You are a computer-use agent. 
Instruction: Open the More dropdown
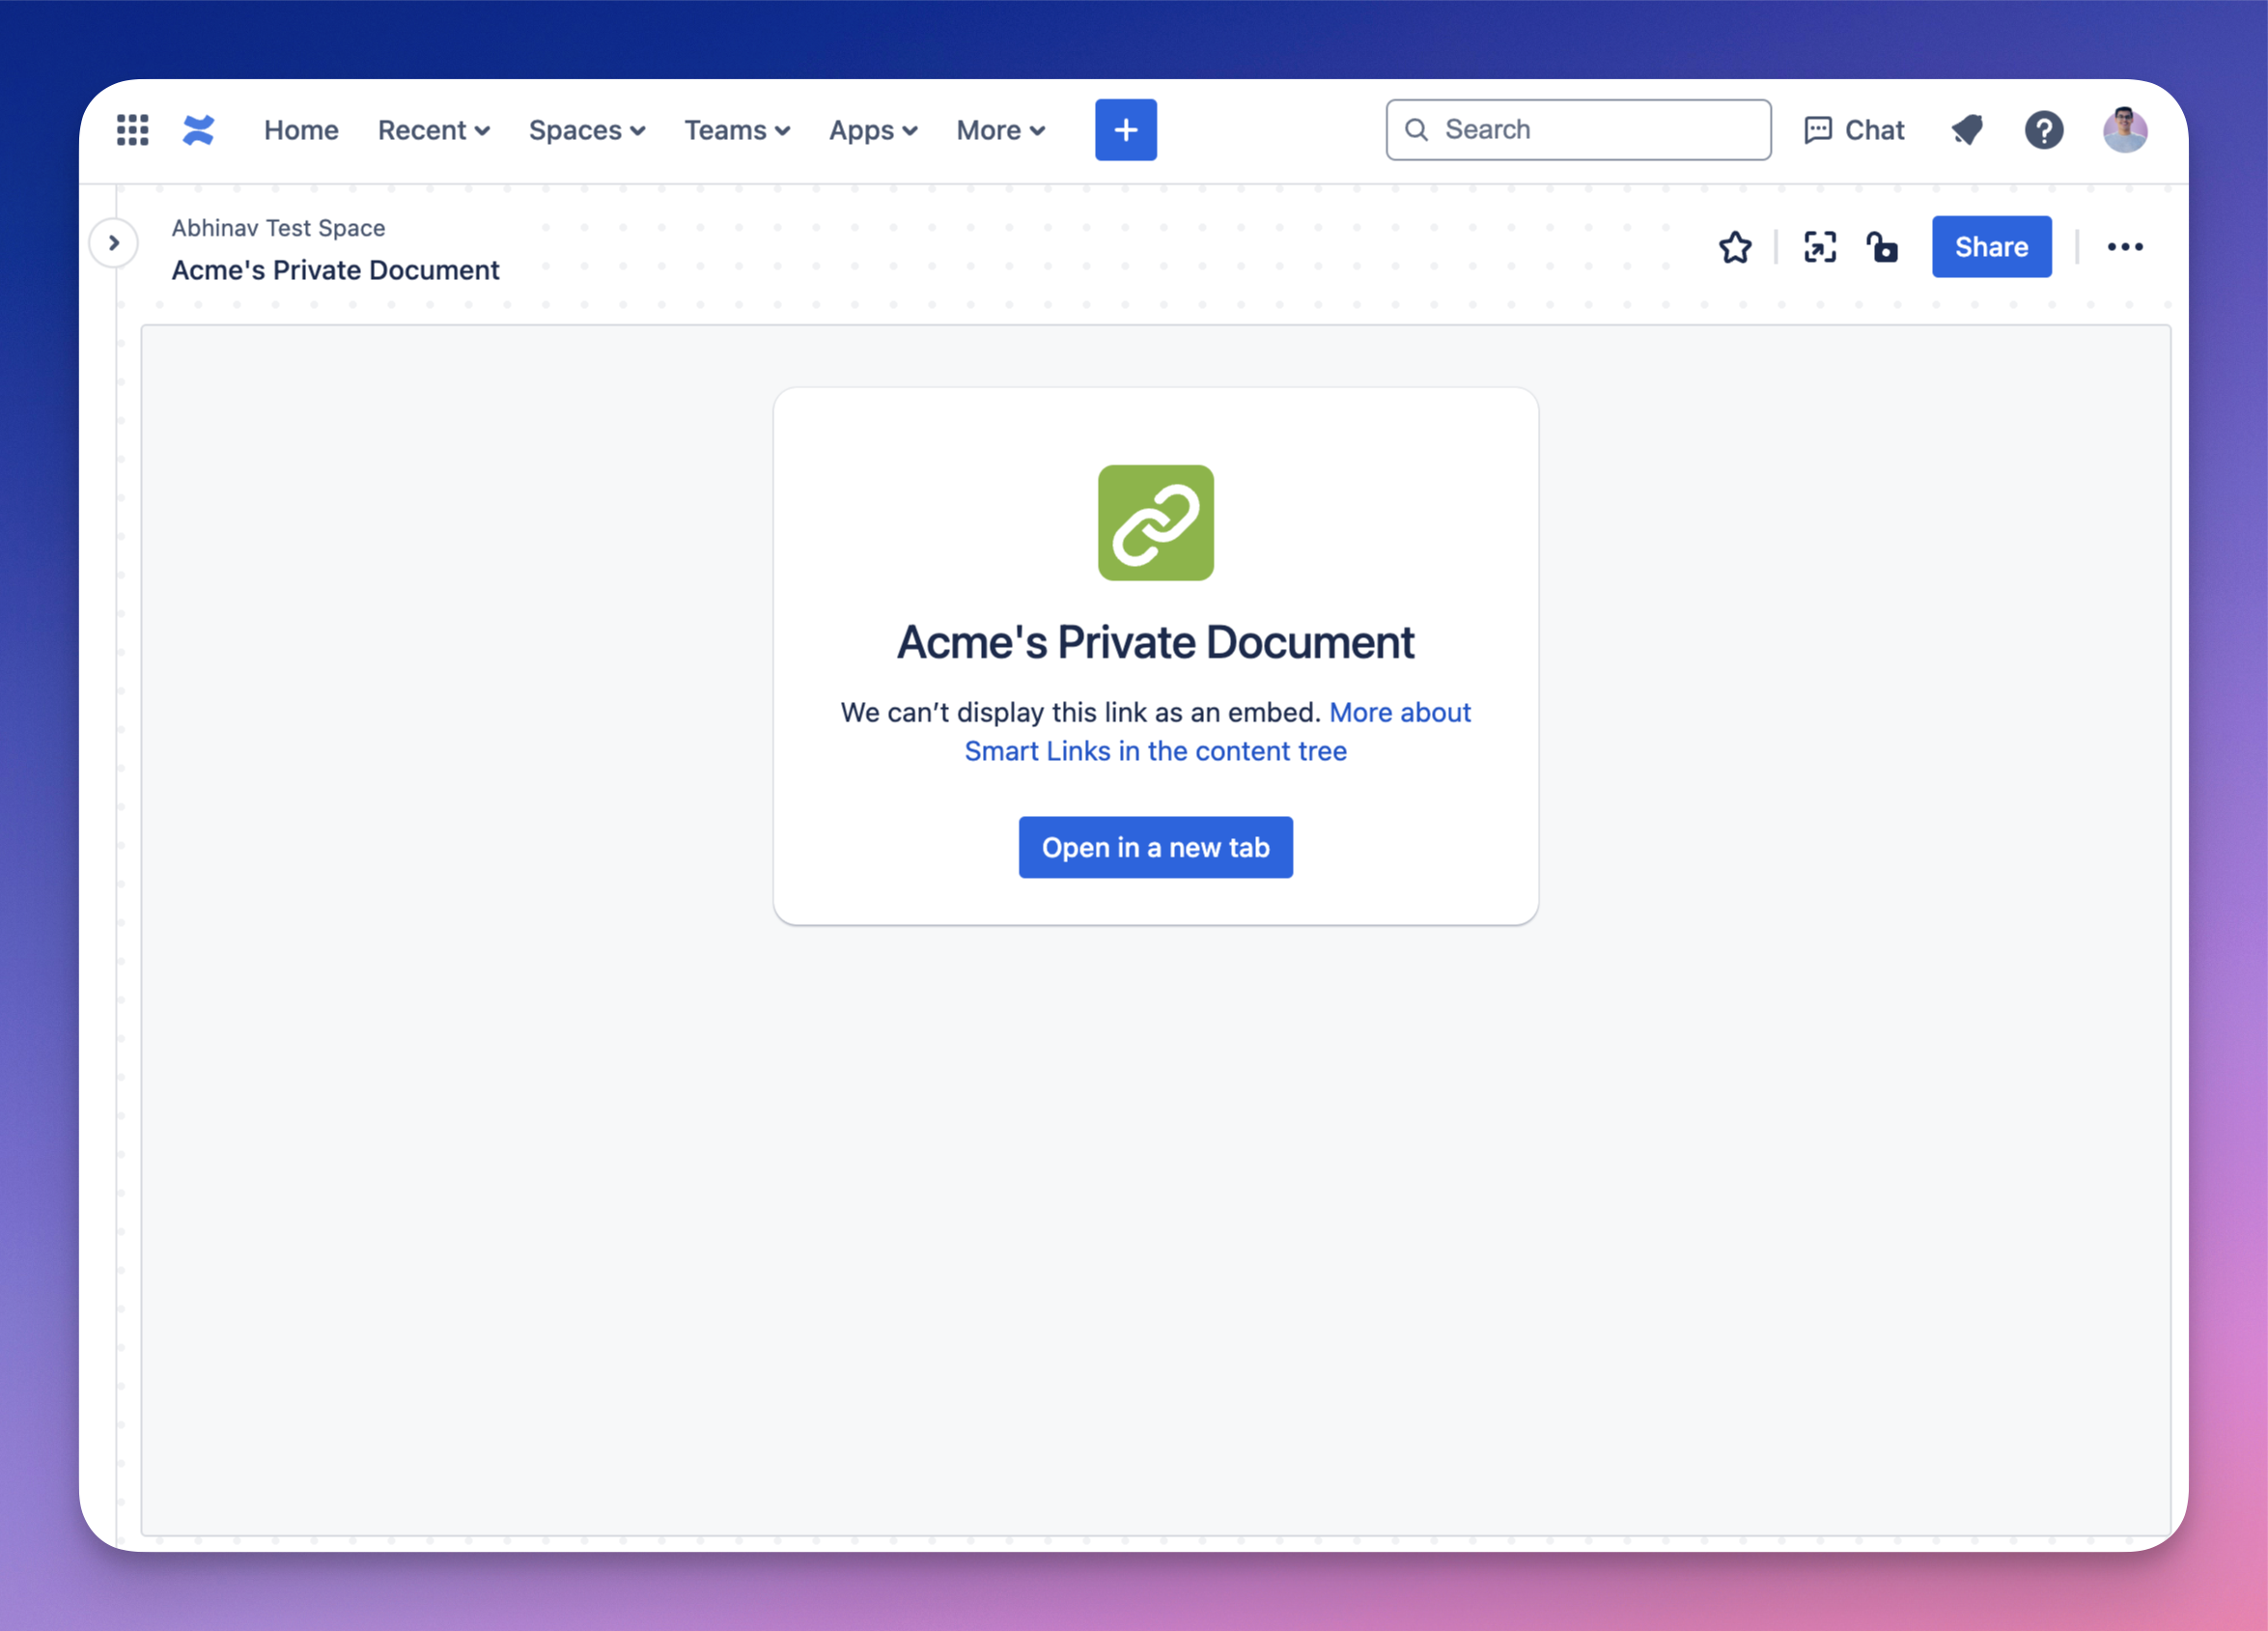tap(1001, 130)
